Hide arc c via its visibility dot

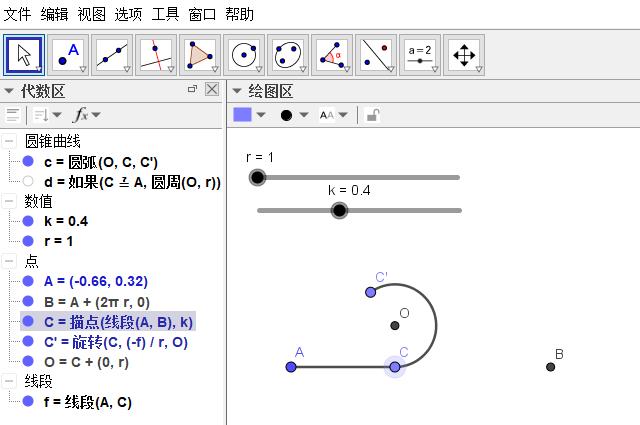[x=28, y=161]
